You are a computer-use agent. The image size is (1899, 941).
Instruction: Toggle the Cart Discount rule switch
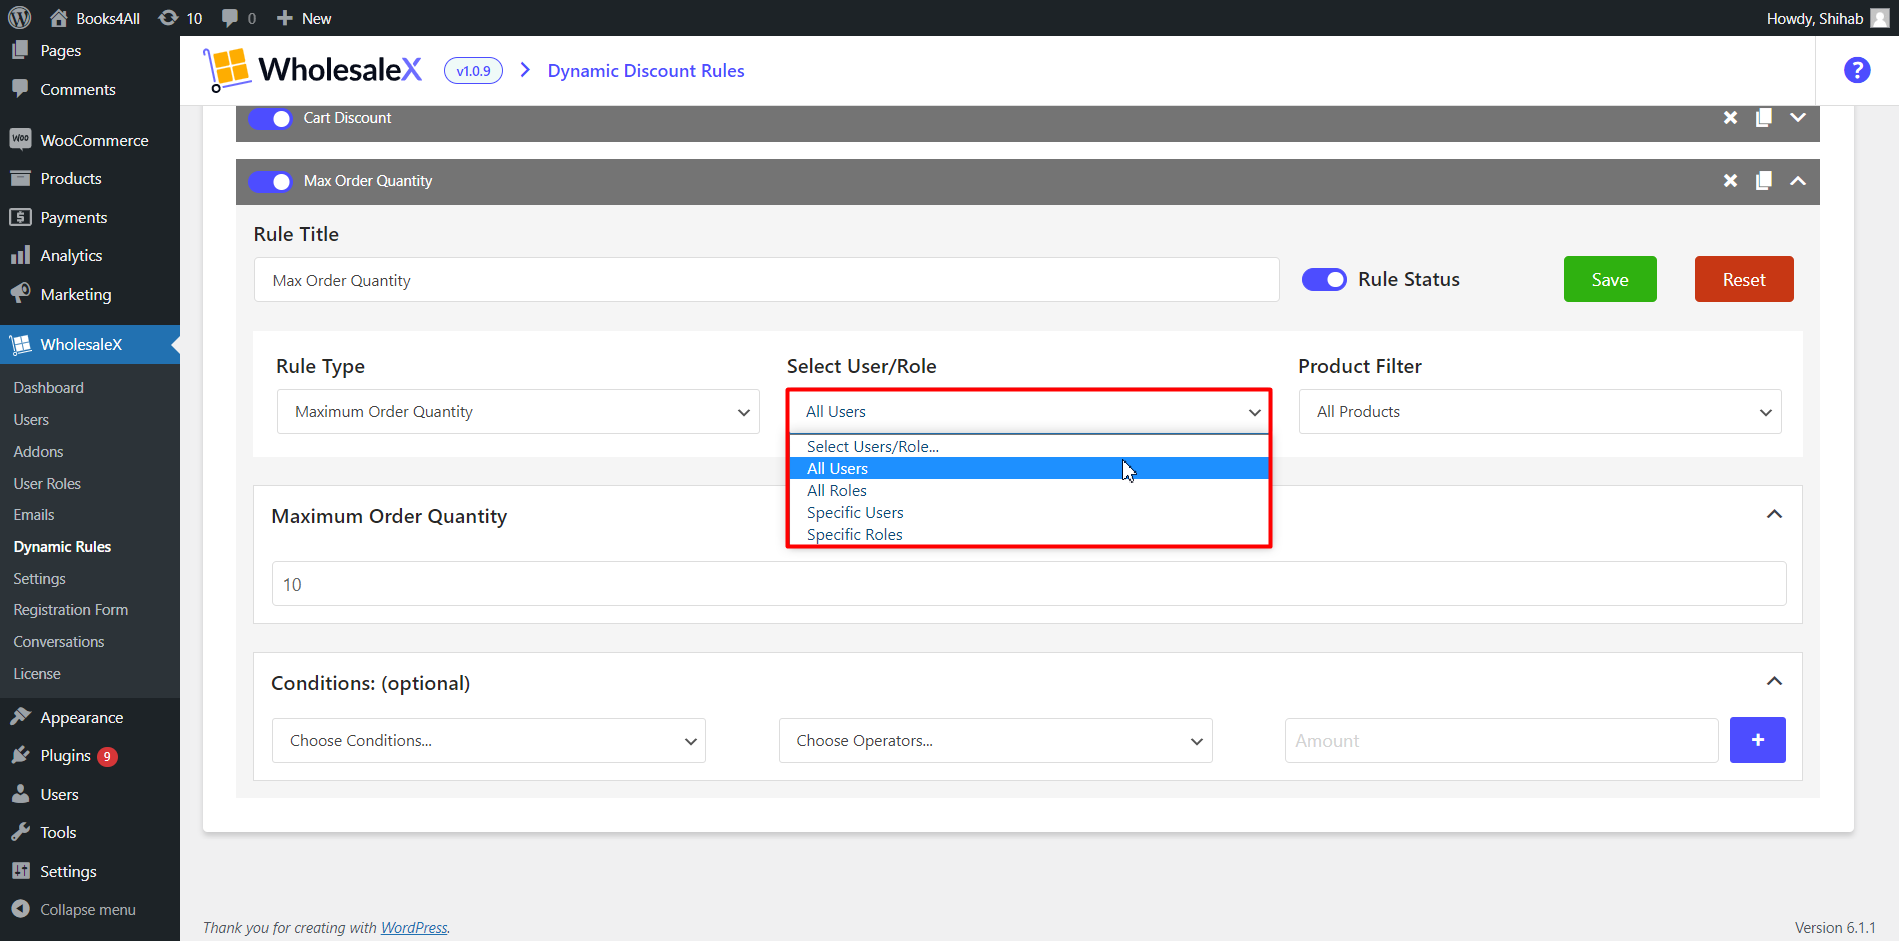[x=270, y=118]
